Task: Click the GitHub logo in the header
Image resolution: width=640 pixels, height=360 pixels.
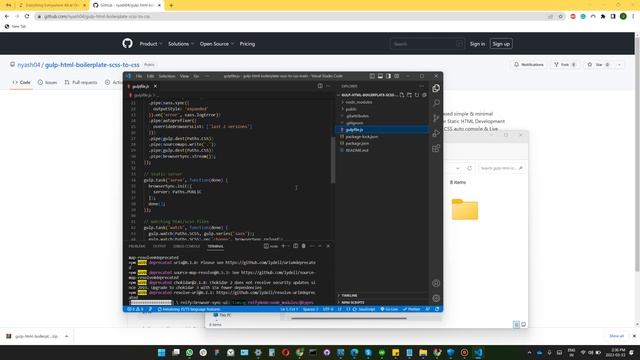Action: (x=127, y=44)
